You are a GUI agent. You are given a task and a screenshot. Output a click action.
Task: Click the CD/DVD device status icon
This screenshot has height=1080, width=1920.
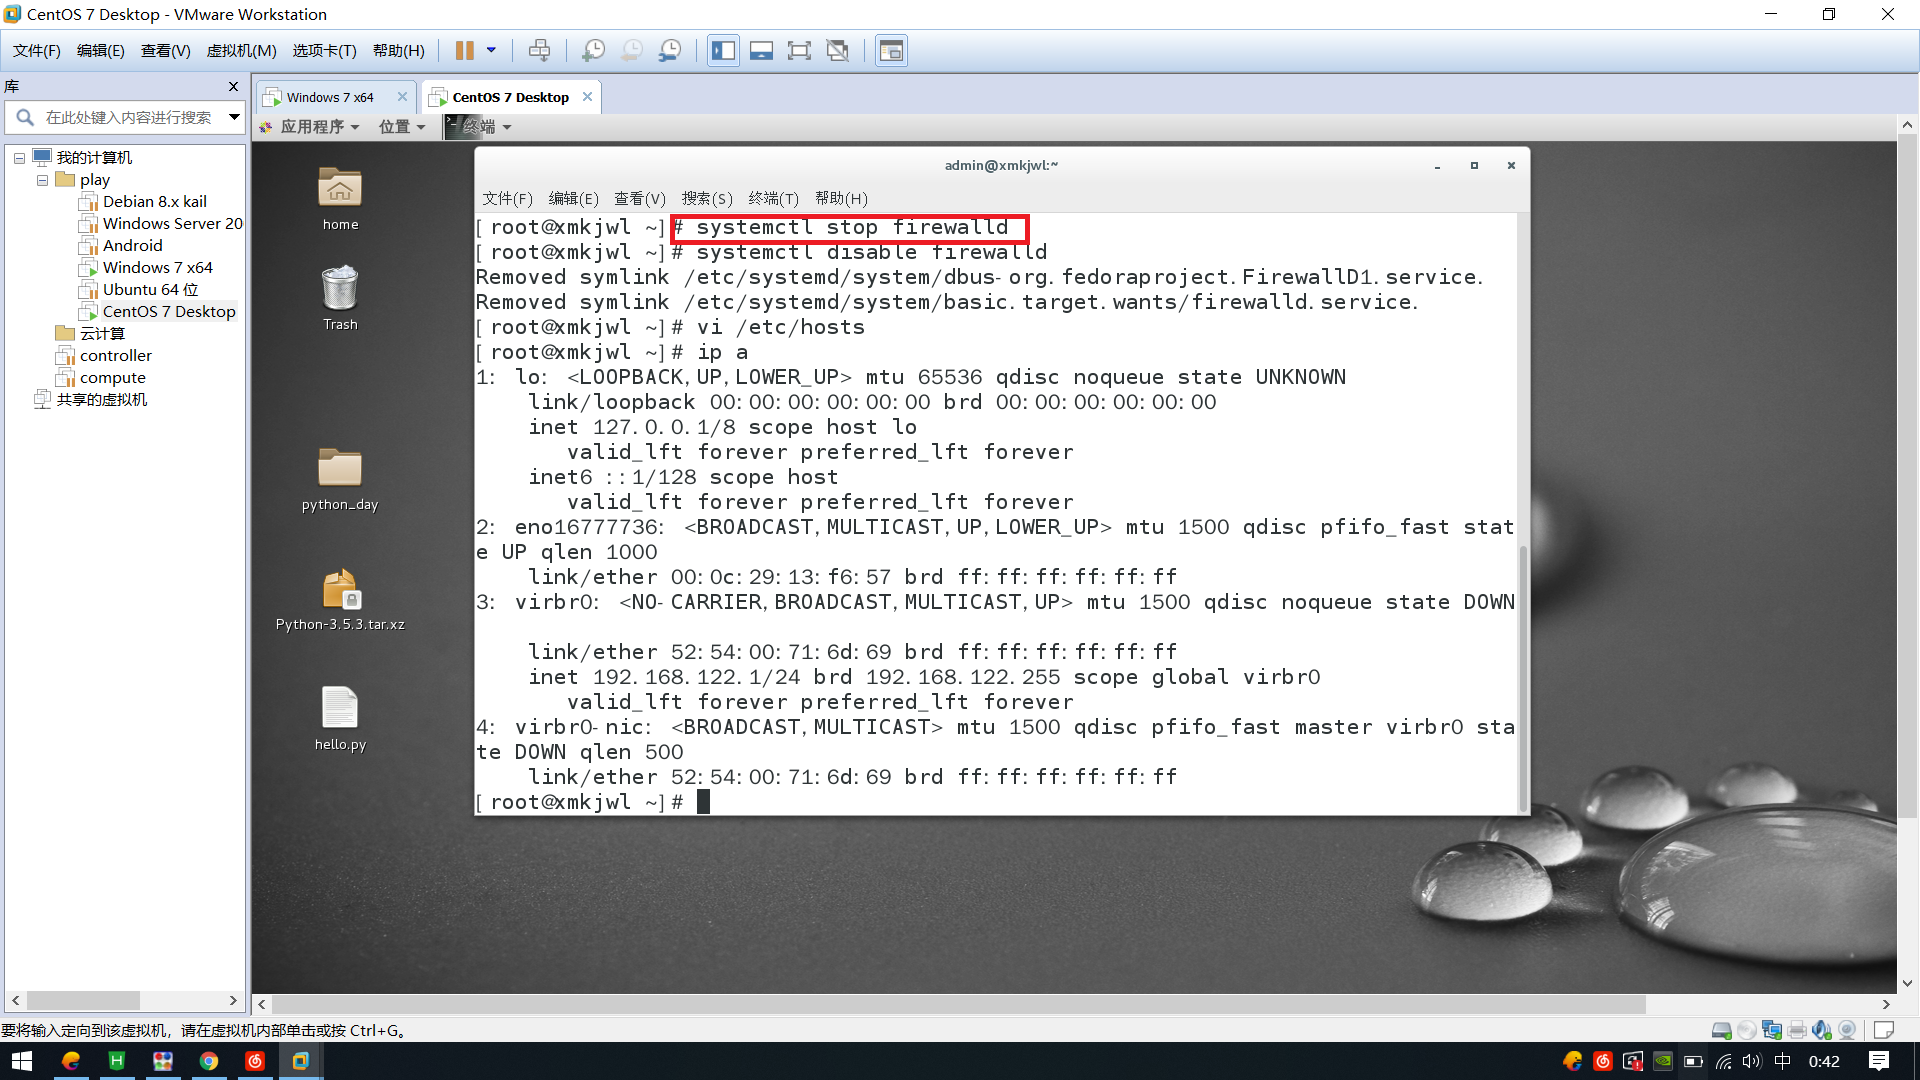[1747, 1030]
